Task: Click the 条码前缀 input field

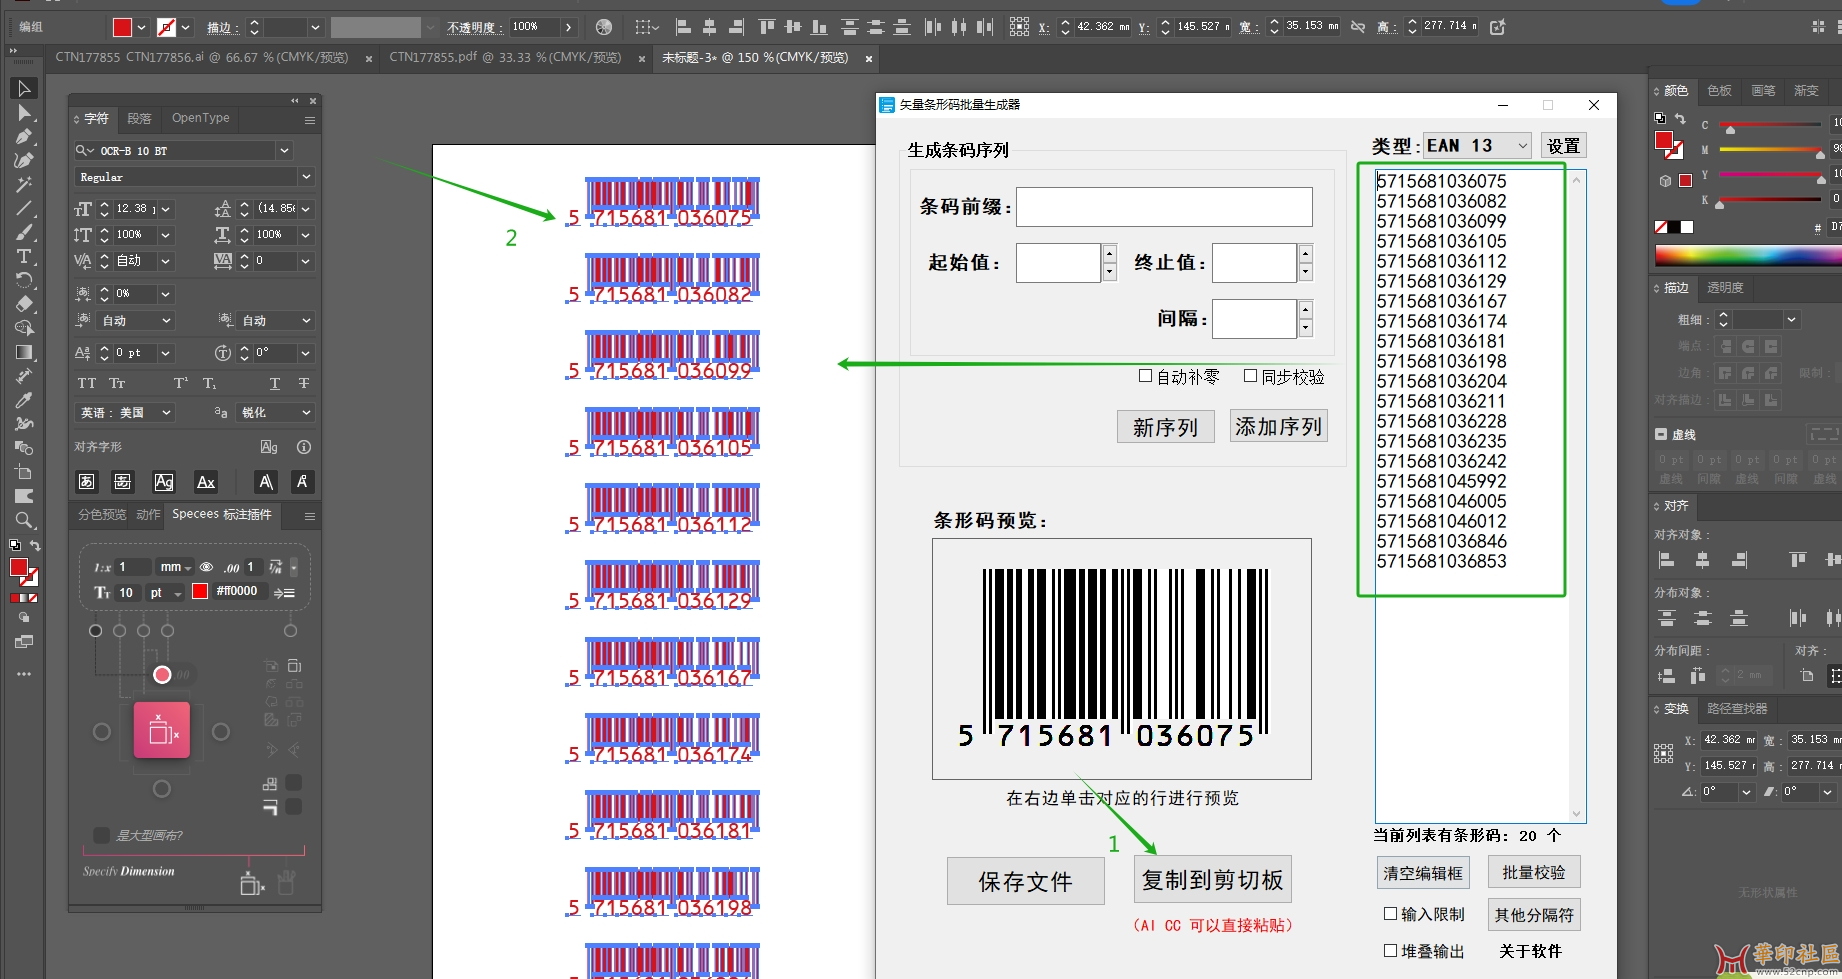Action: [x=1164, y=207]
